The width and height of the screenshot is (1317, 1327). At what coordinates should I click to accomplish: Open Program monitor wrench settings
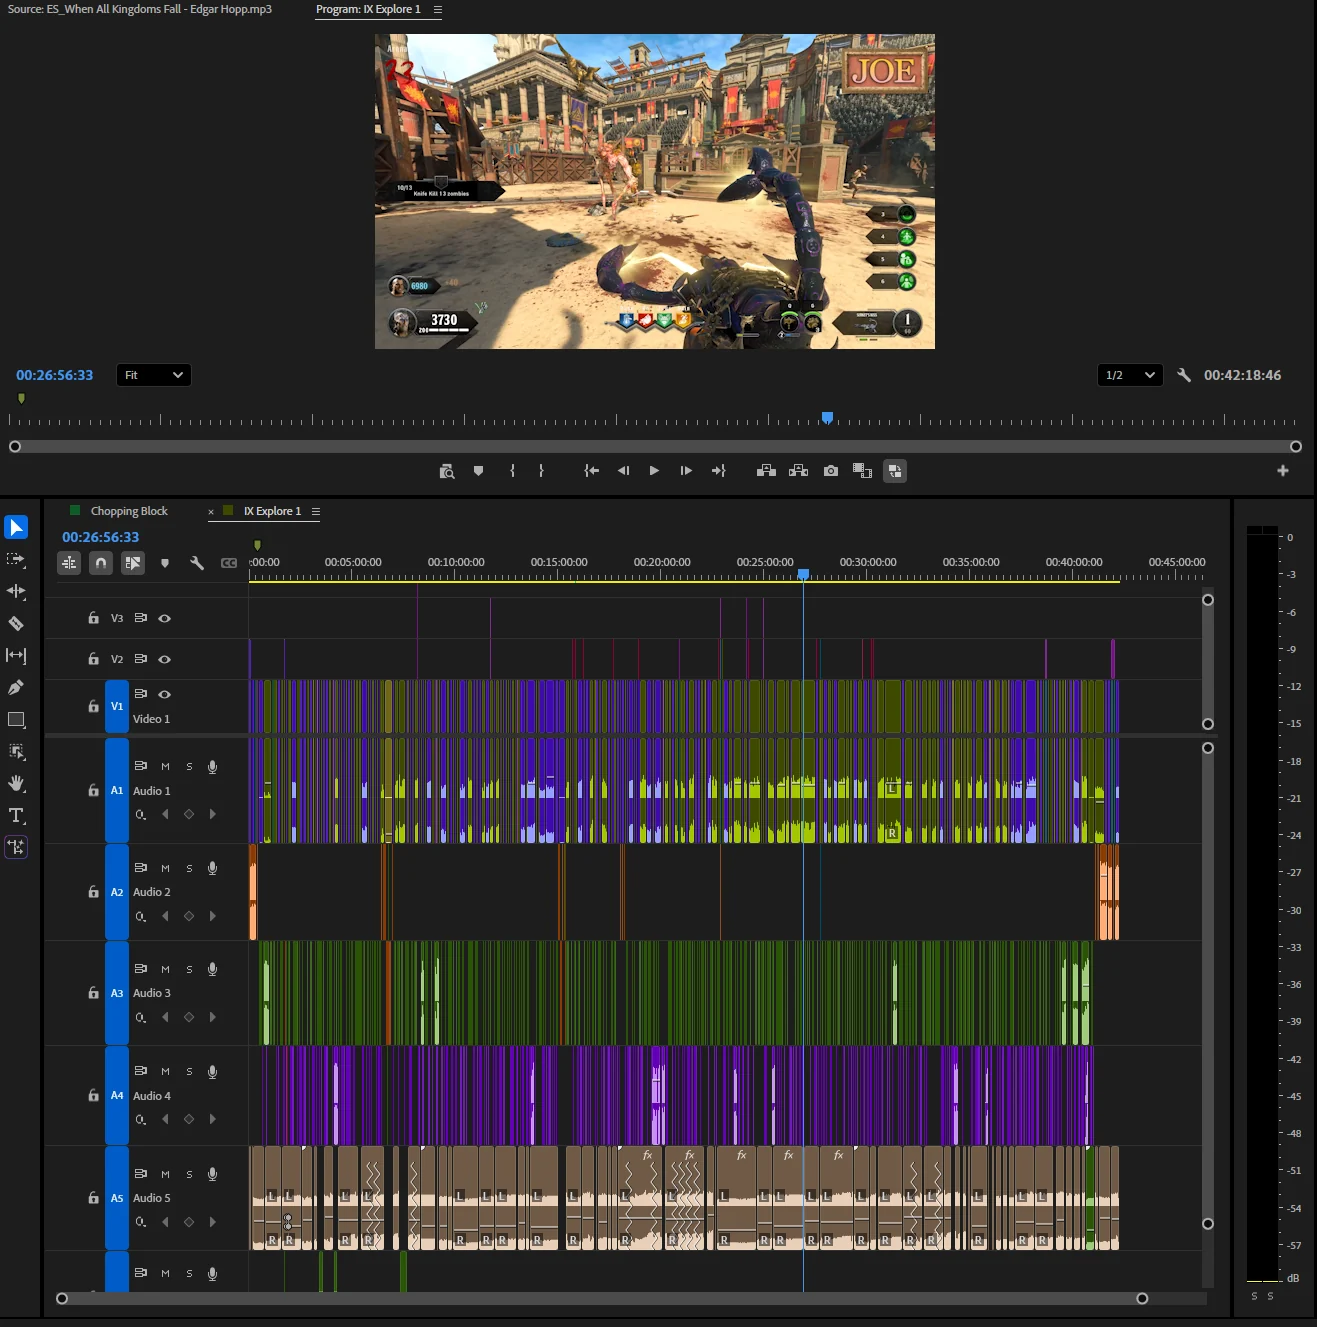tap(1184, 375)
